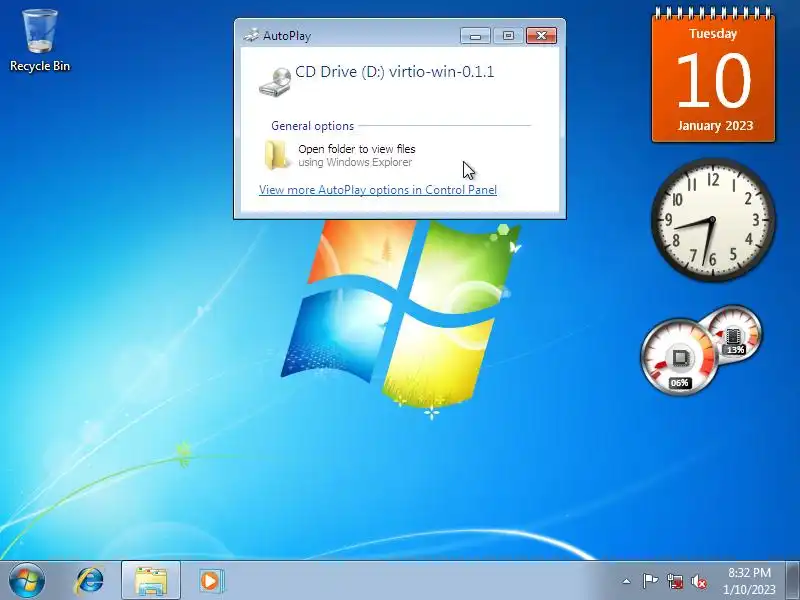The width and height of the screenshot is (800, 600).
Task: Click the CD drive icon in AutoPlay
Action: (274, 82)
